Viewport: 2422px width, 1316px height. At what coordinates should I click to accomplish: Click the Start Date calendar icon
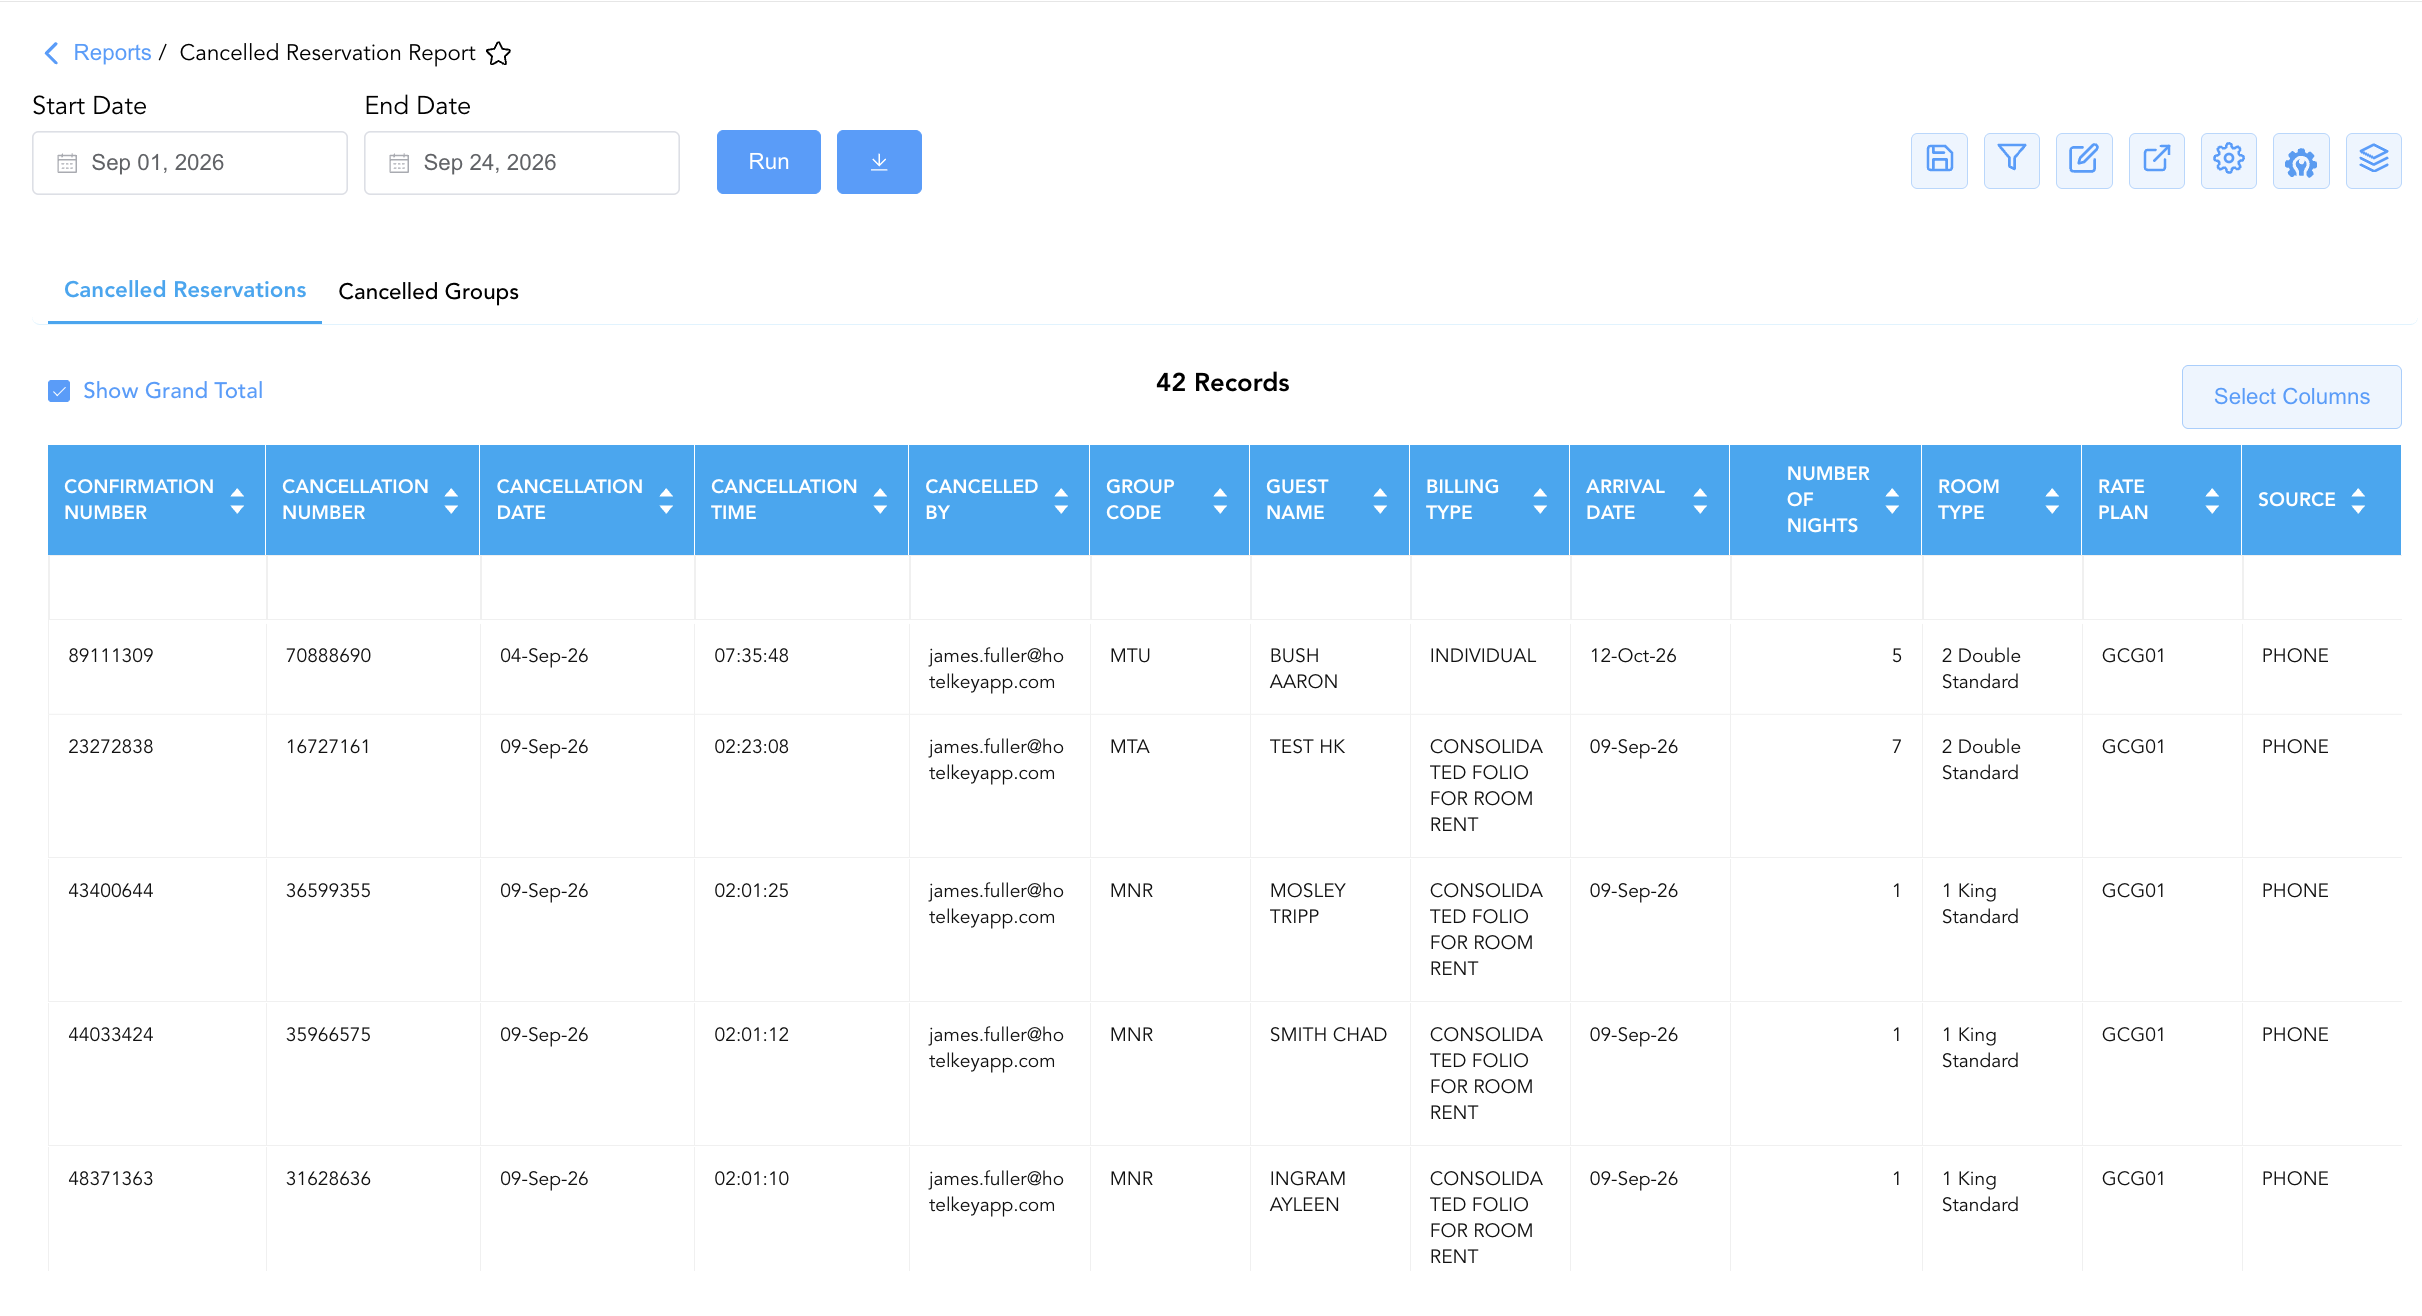pyautogui.click(x=67, y=163)
